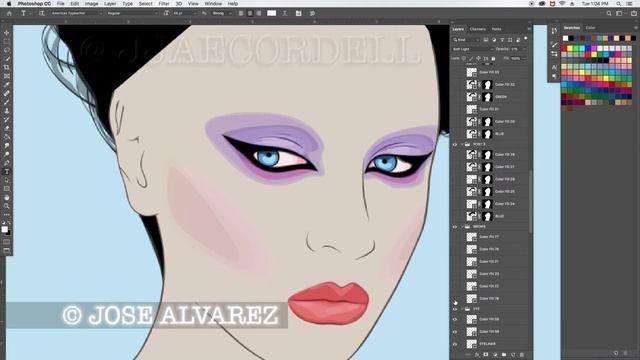The width and height of the screenshot is (640, 360).
Task: Click the Home icon in options bar
Action: 9,13
